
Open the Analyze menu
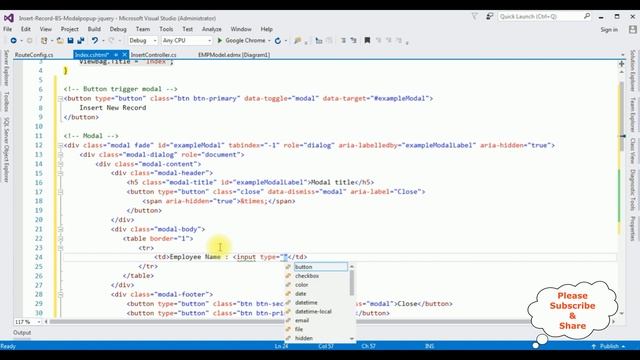pyautogui.click(x=211, y=29)
